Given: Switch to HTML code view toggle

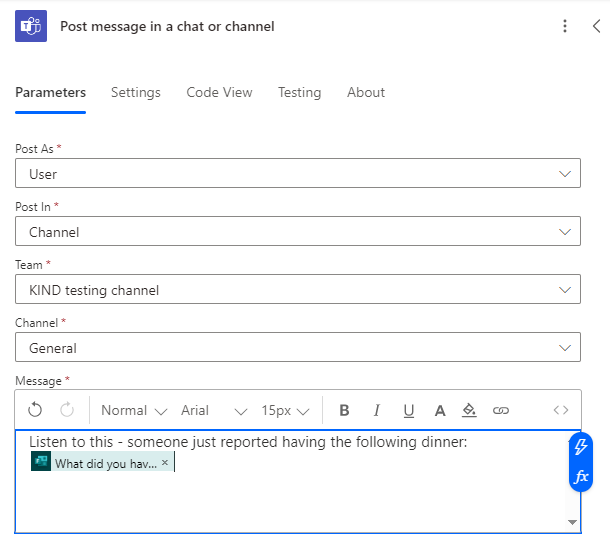Looking at the screenshot, I should (561, 410).
